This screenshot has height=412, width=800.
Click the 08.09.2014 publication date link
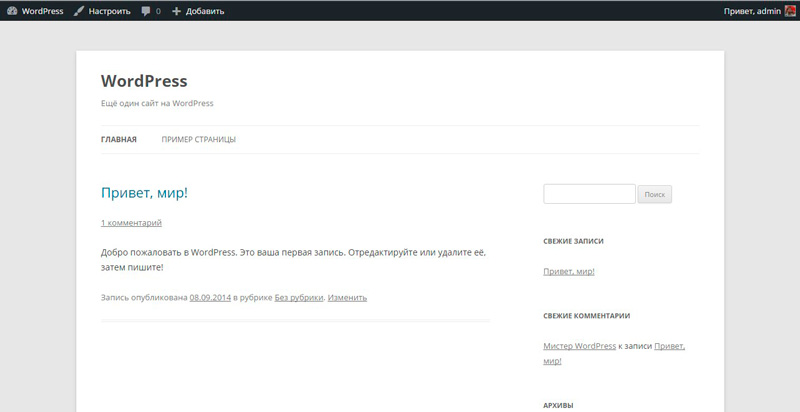(x=210, y=297)
